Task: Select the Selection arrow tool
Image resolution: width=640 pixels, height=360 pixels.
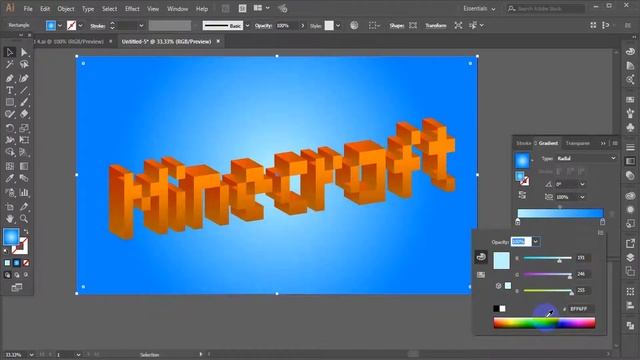Action: click(x=10, y=52)
